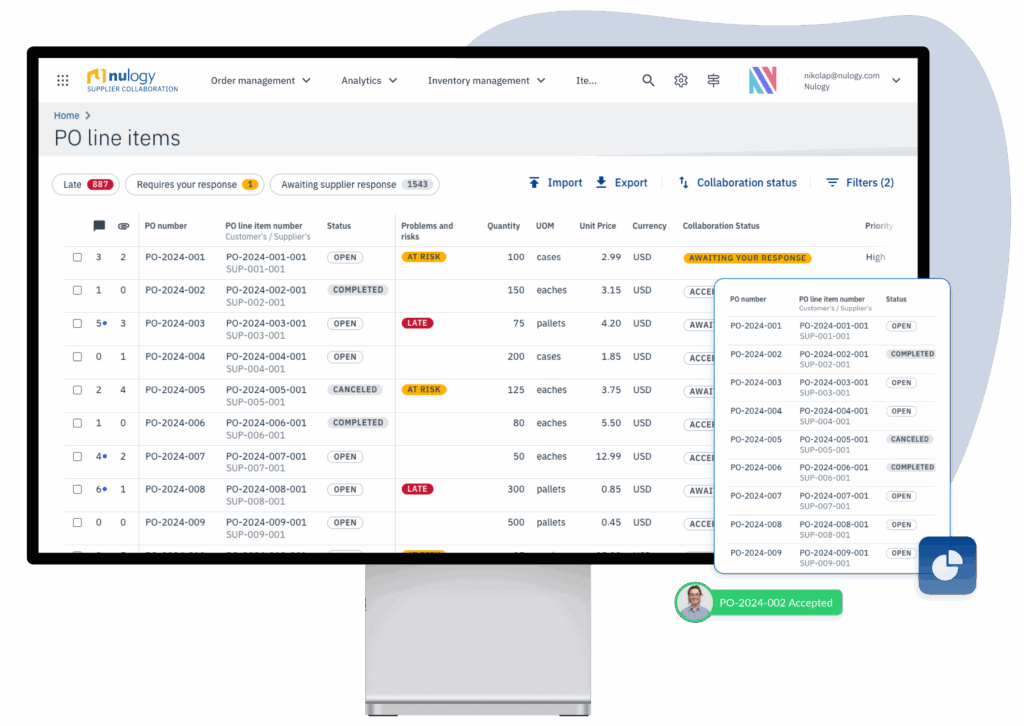Open the app launcher grid icon

[x=63, y=81]
